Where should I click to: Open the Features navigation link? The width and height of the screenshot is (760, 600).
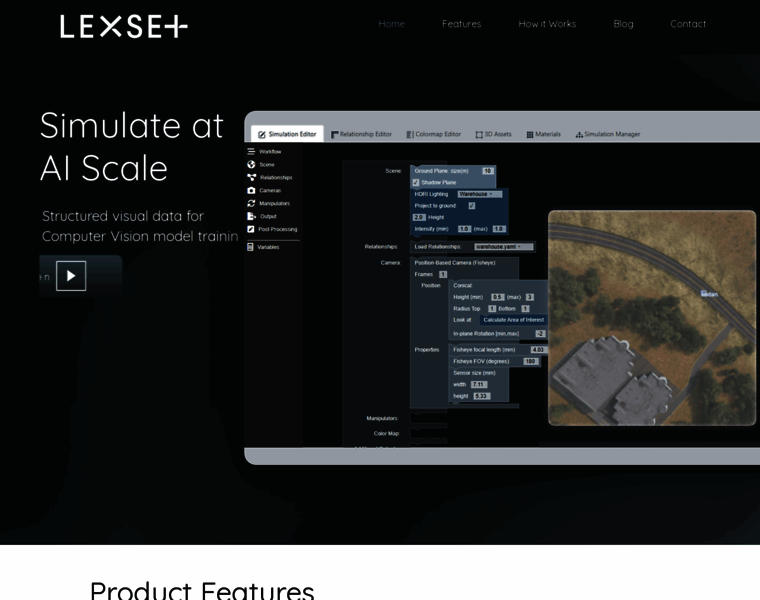pos(461,24)
